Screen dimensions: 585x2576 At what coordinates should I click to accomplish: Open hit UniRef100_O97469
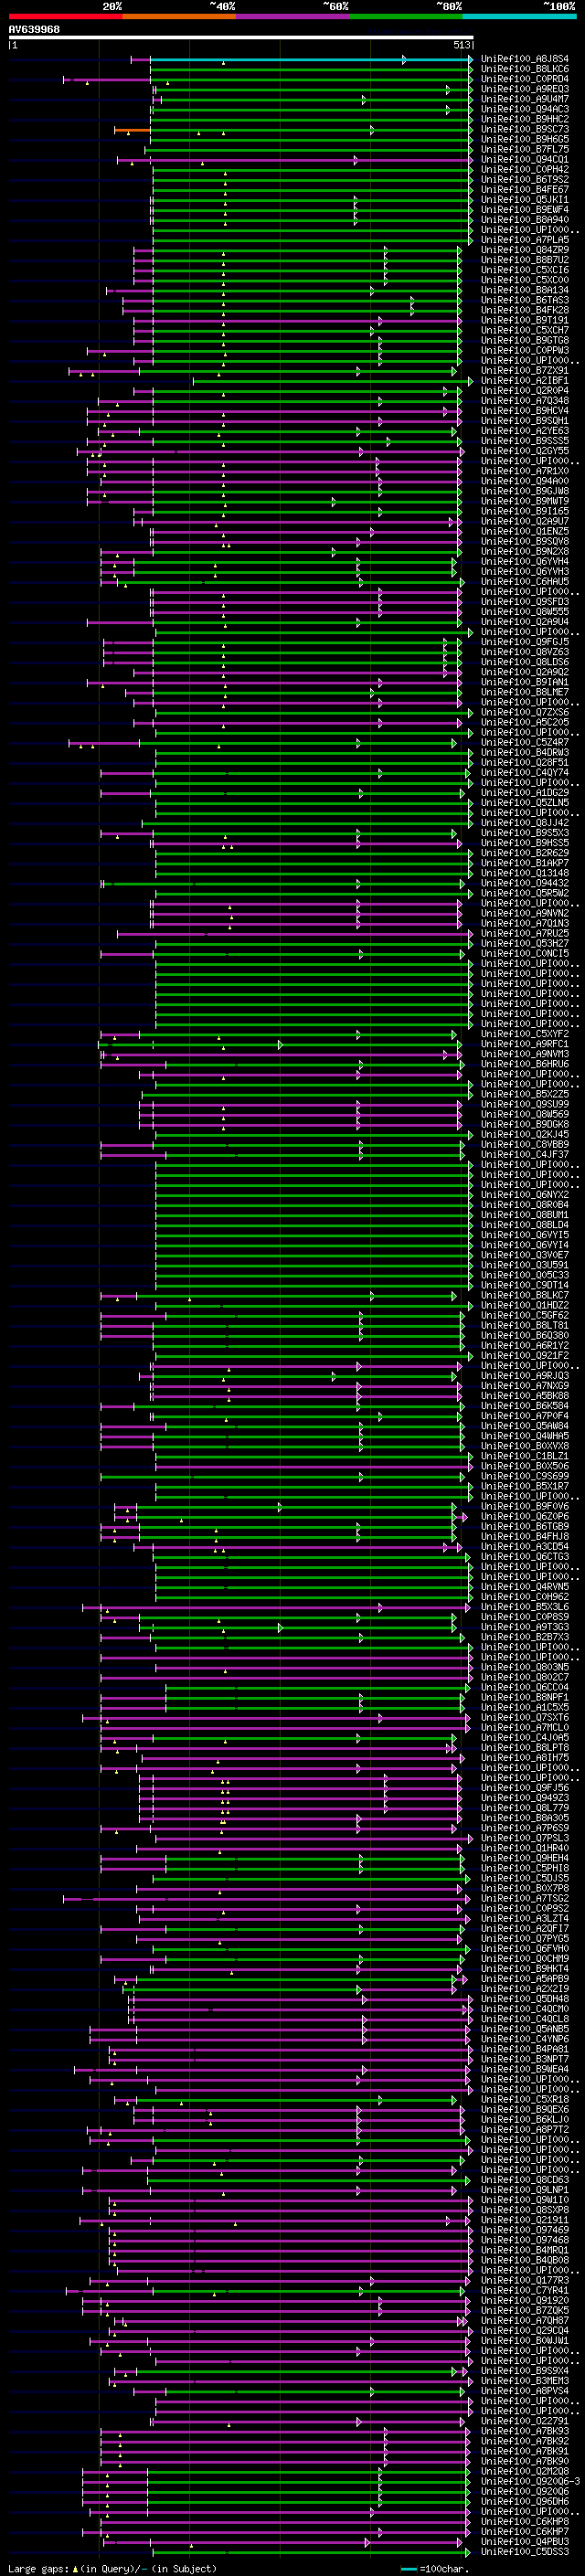pos(524,2229)
